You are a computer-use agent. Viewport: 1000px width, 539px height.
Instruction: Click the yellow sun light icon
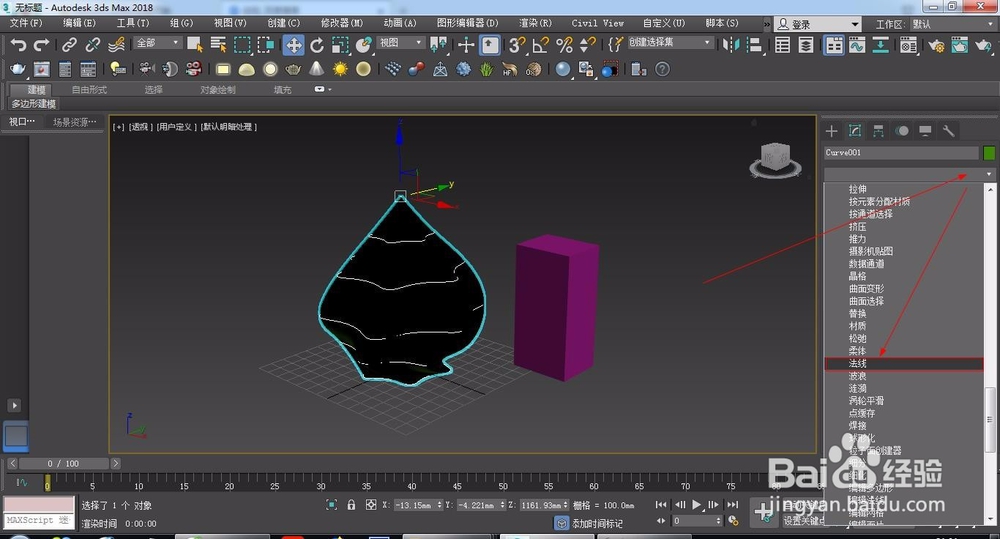pyautogui.click(x=340, y=69)
